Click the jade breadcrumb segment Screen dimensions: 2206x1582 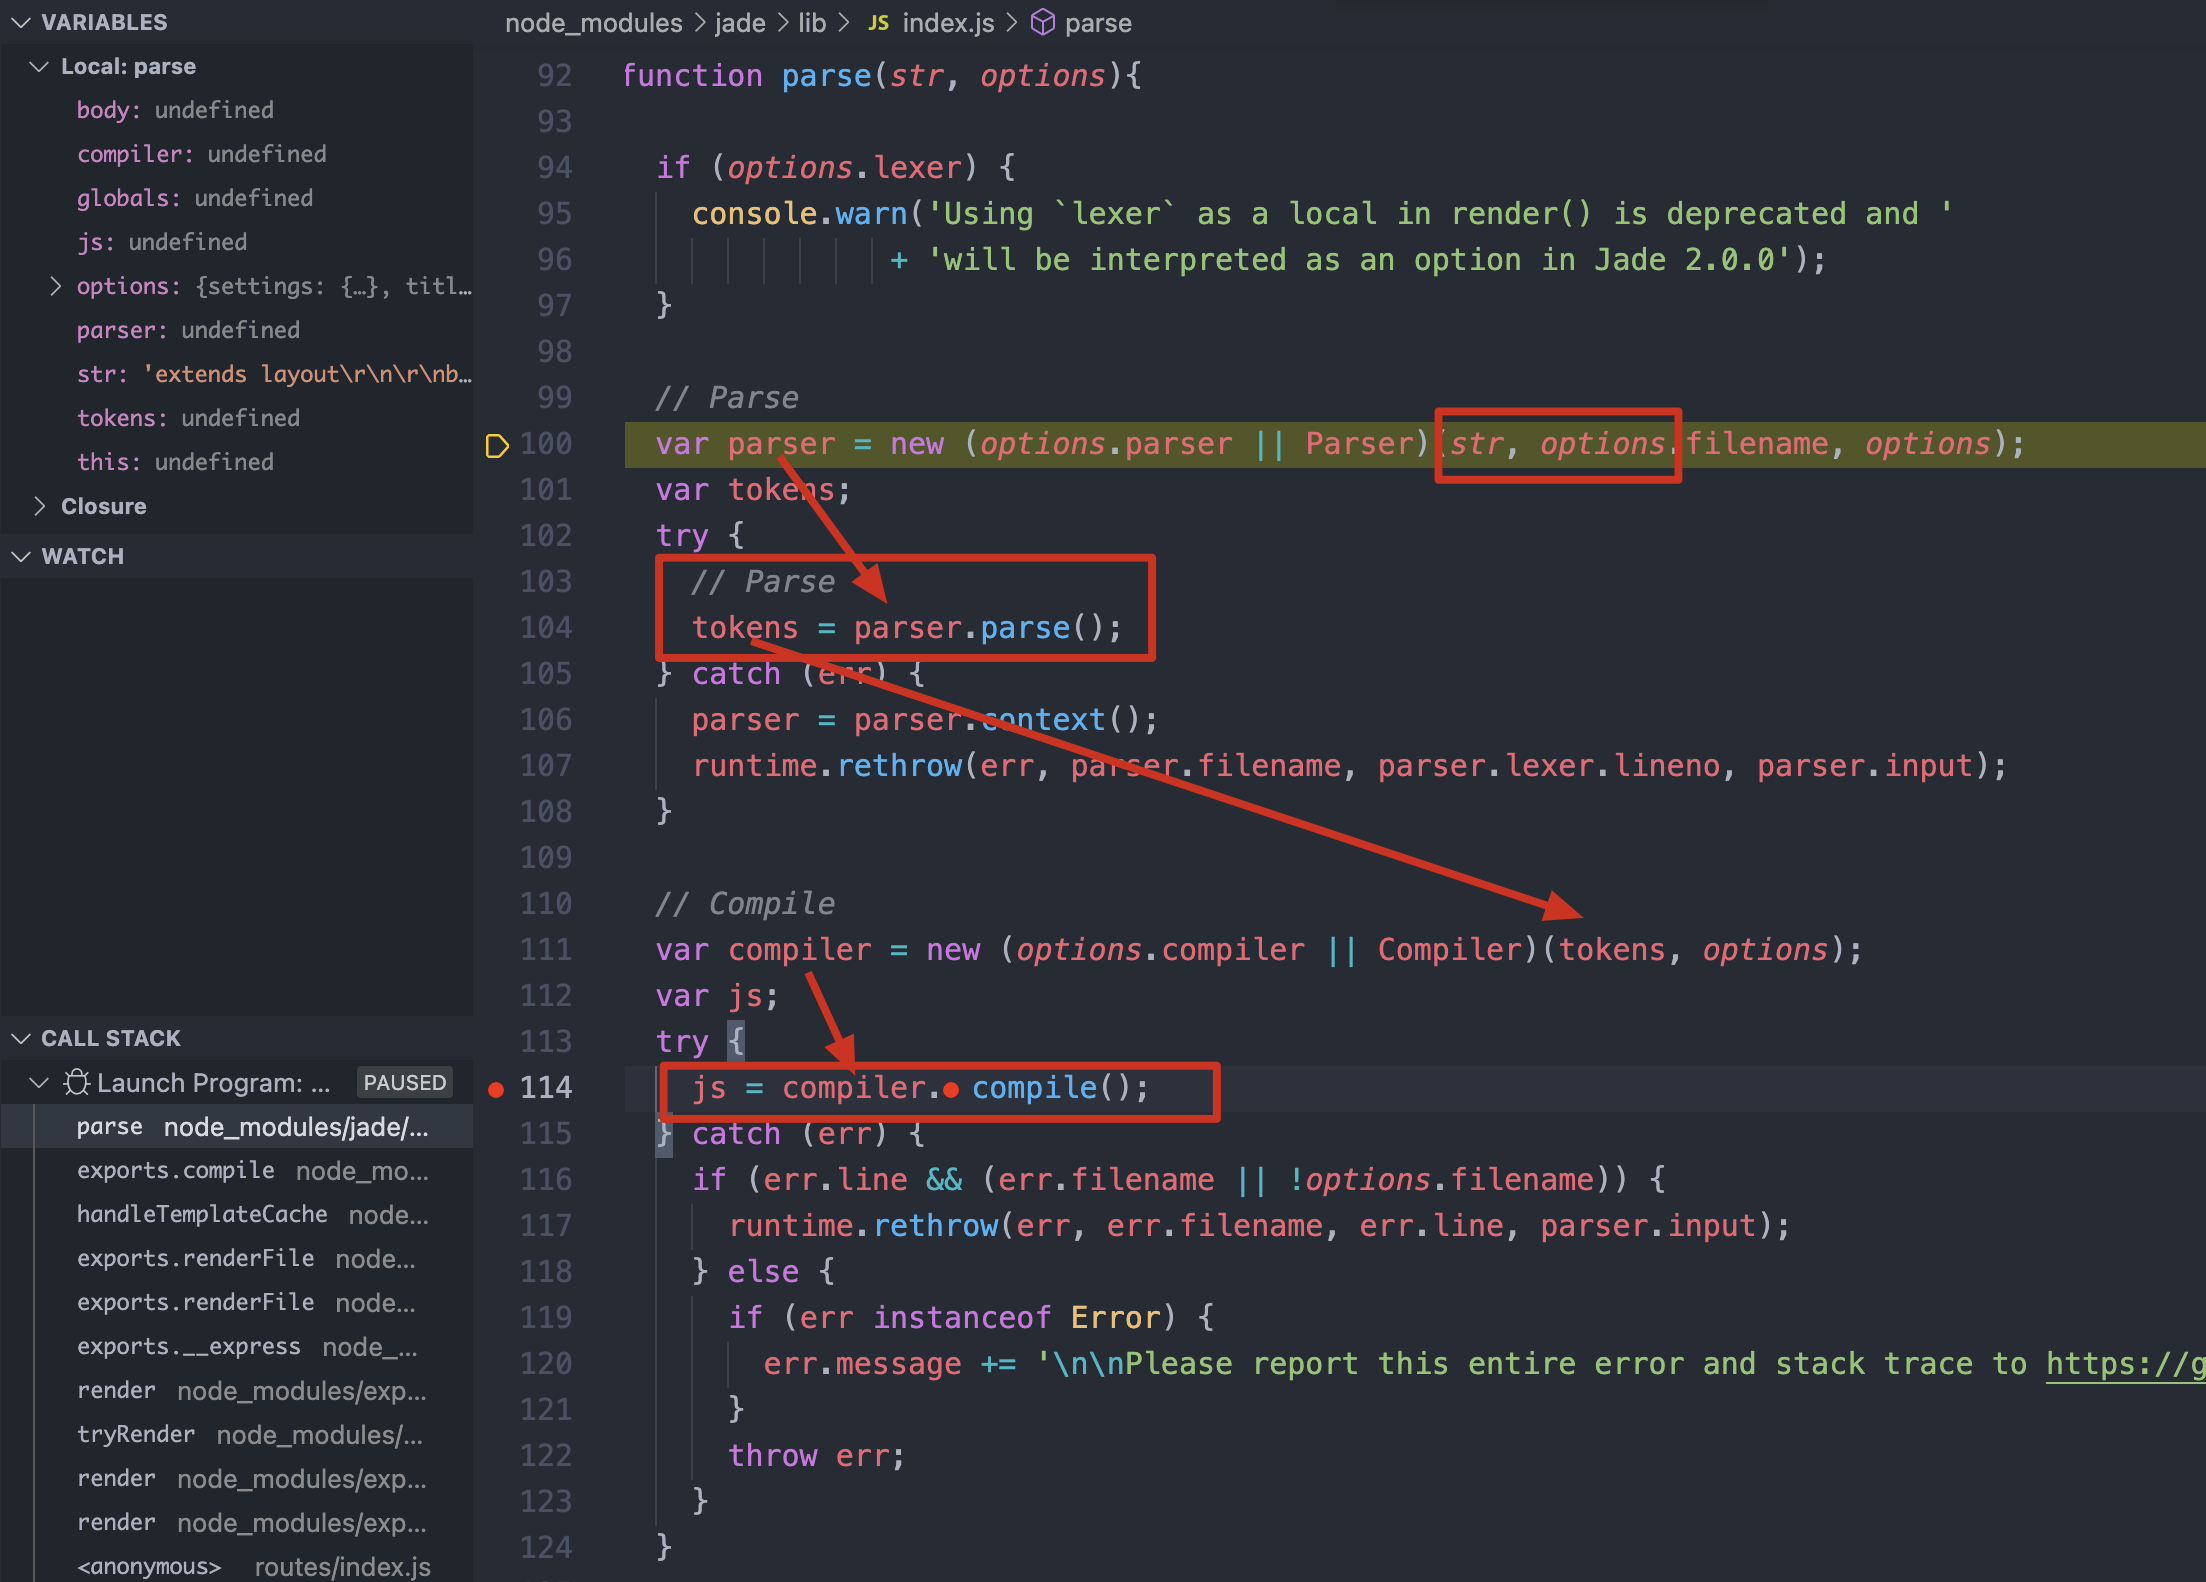point(740,23)
